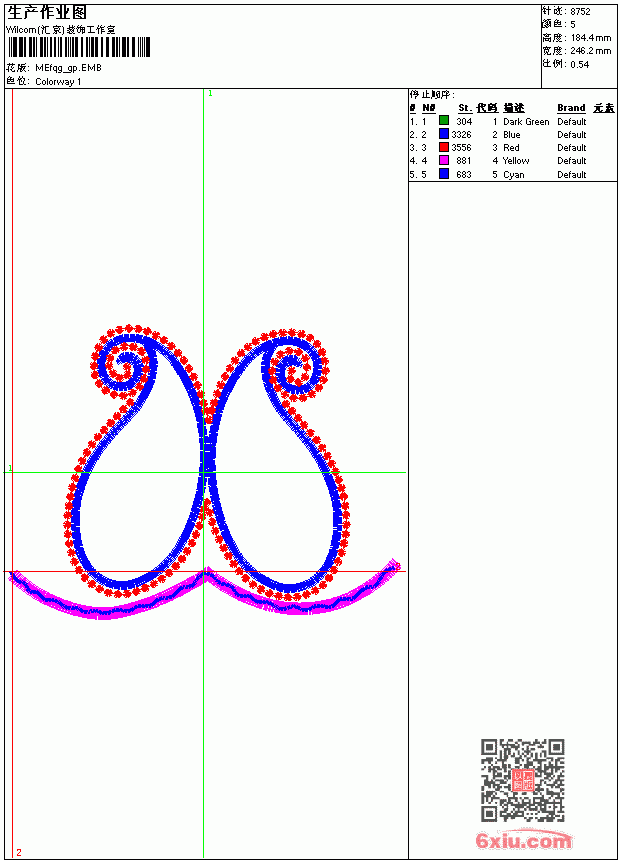Click the MEfqg_gp.EMB file name
The width and height of the screenshot is (620, 860).
(68, 68)
